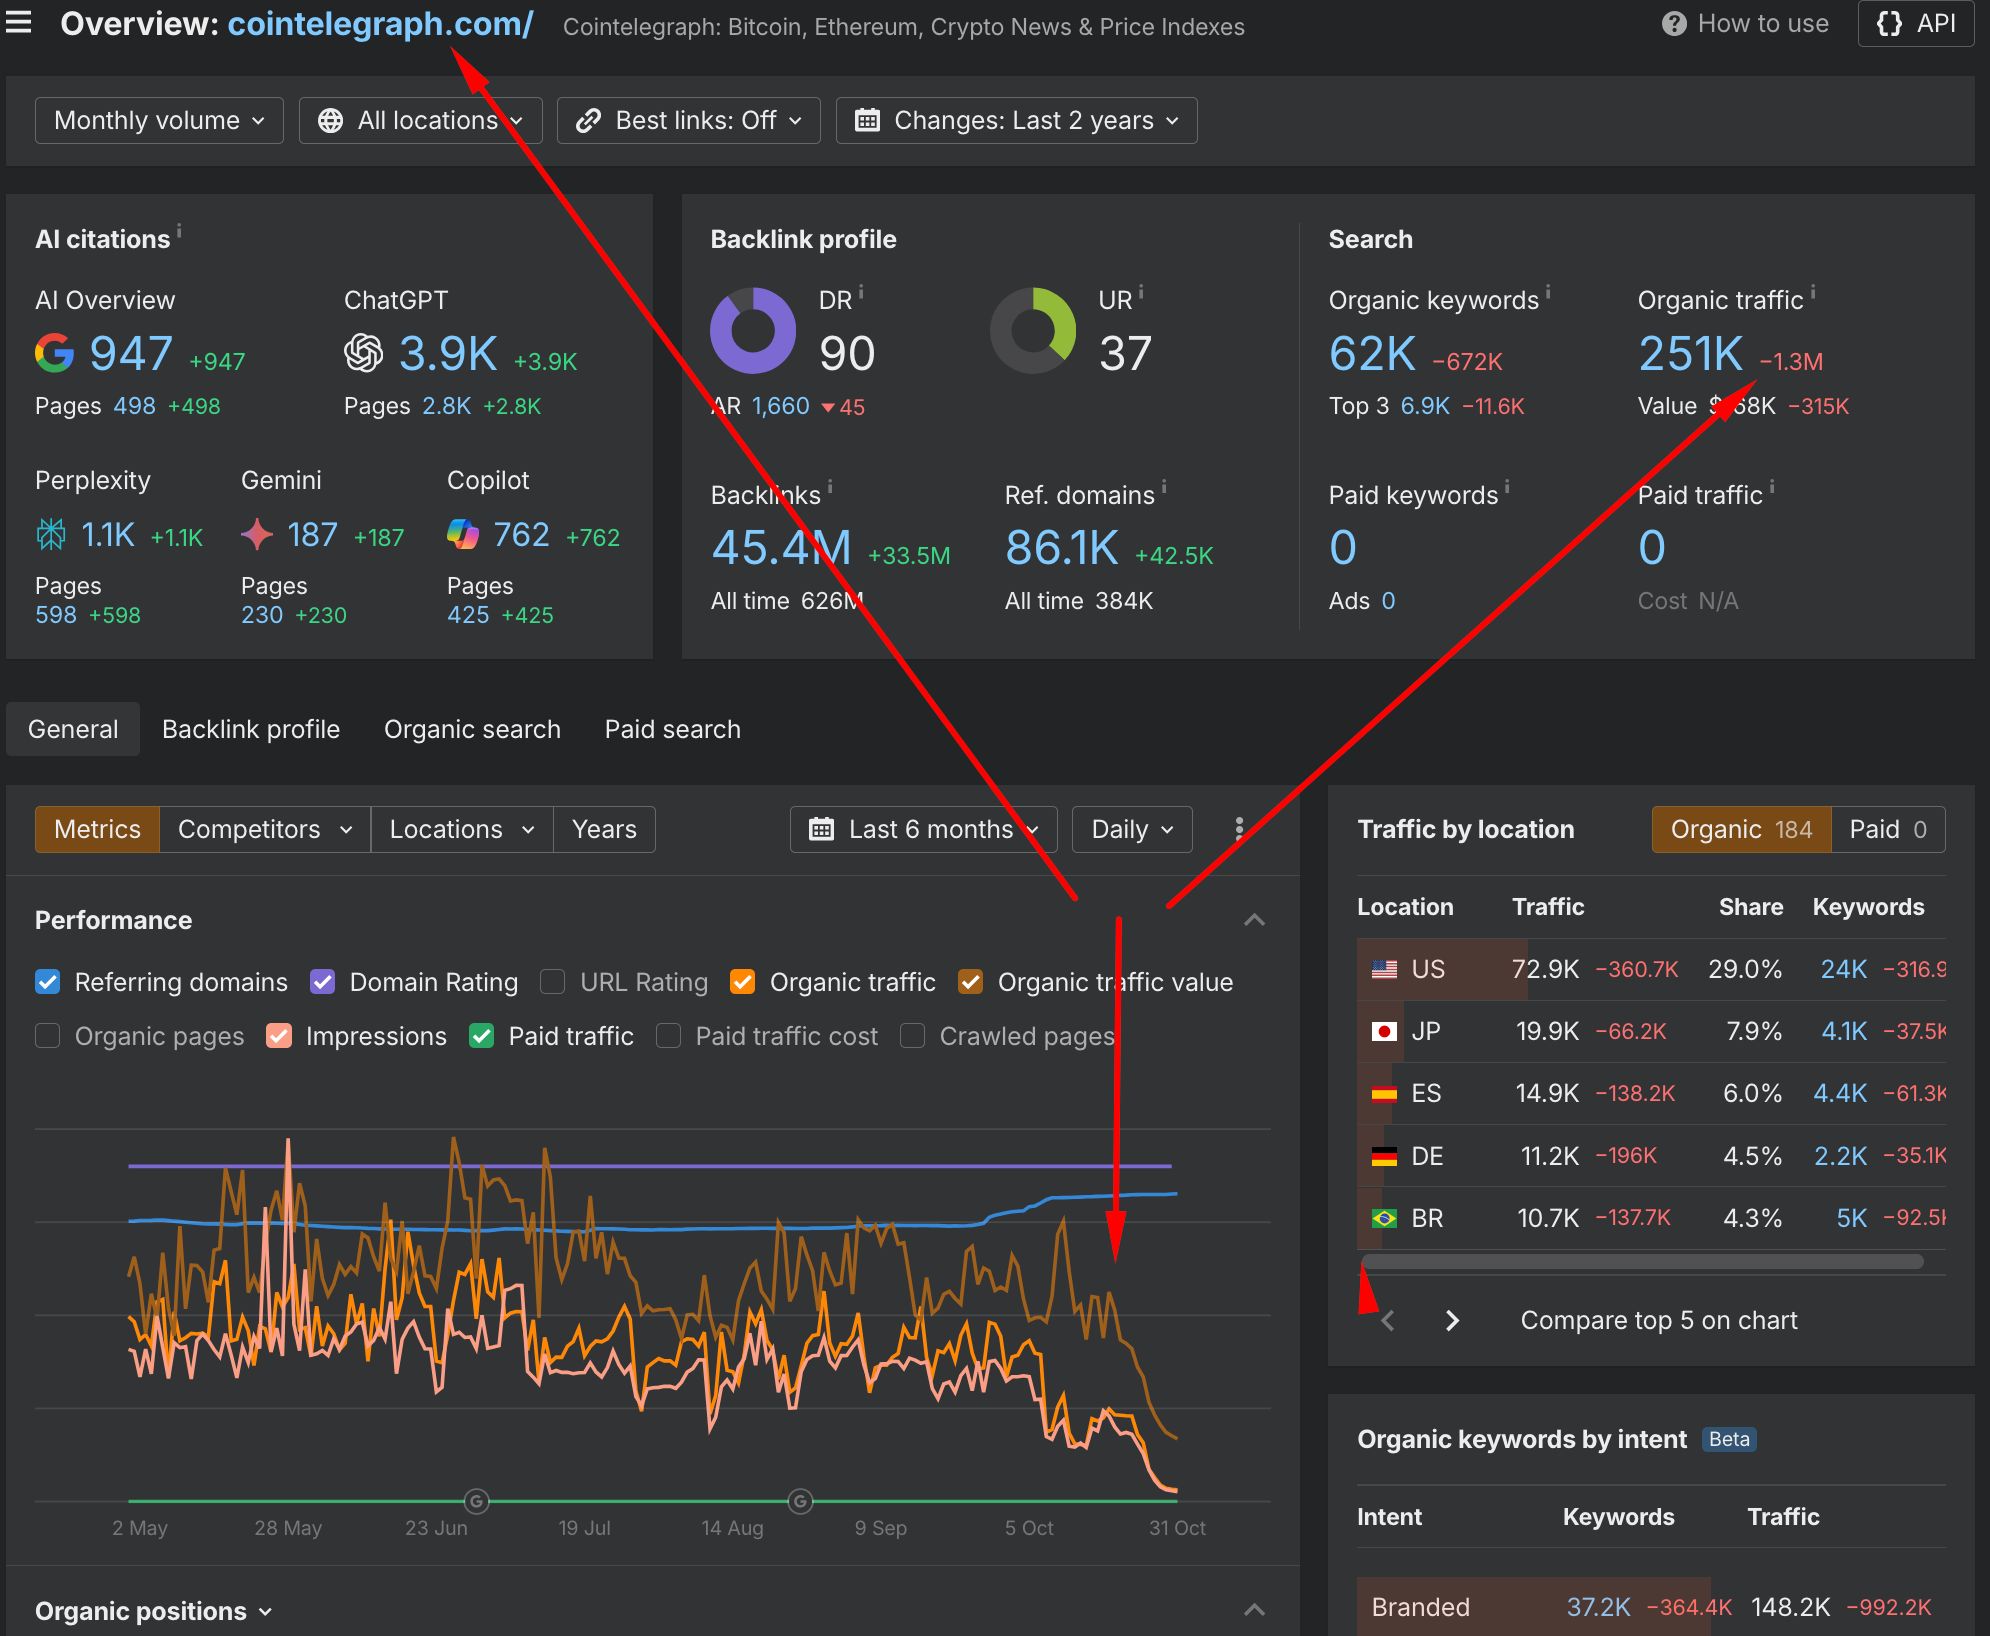Screen dimensions: 1990x1636
Task: Click the How to use help icon
Action: pos(1673,24)
